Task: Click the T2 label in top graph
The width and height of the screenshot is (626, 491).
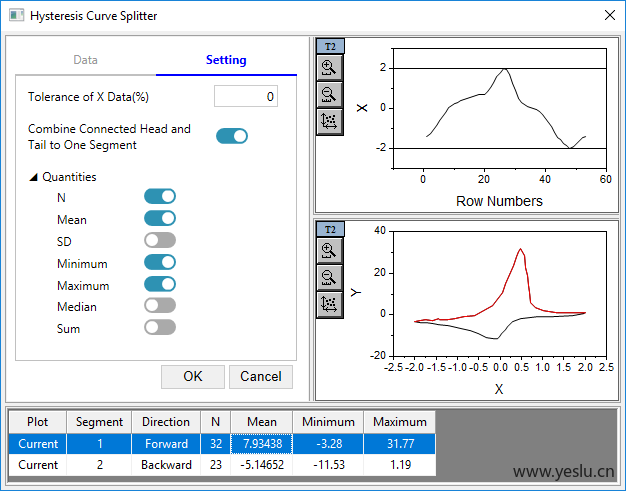Action: click(330, 47)
